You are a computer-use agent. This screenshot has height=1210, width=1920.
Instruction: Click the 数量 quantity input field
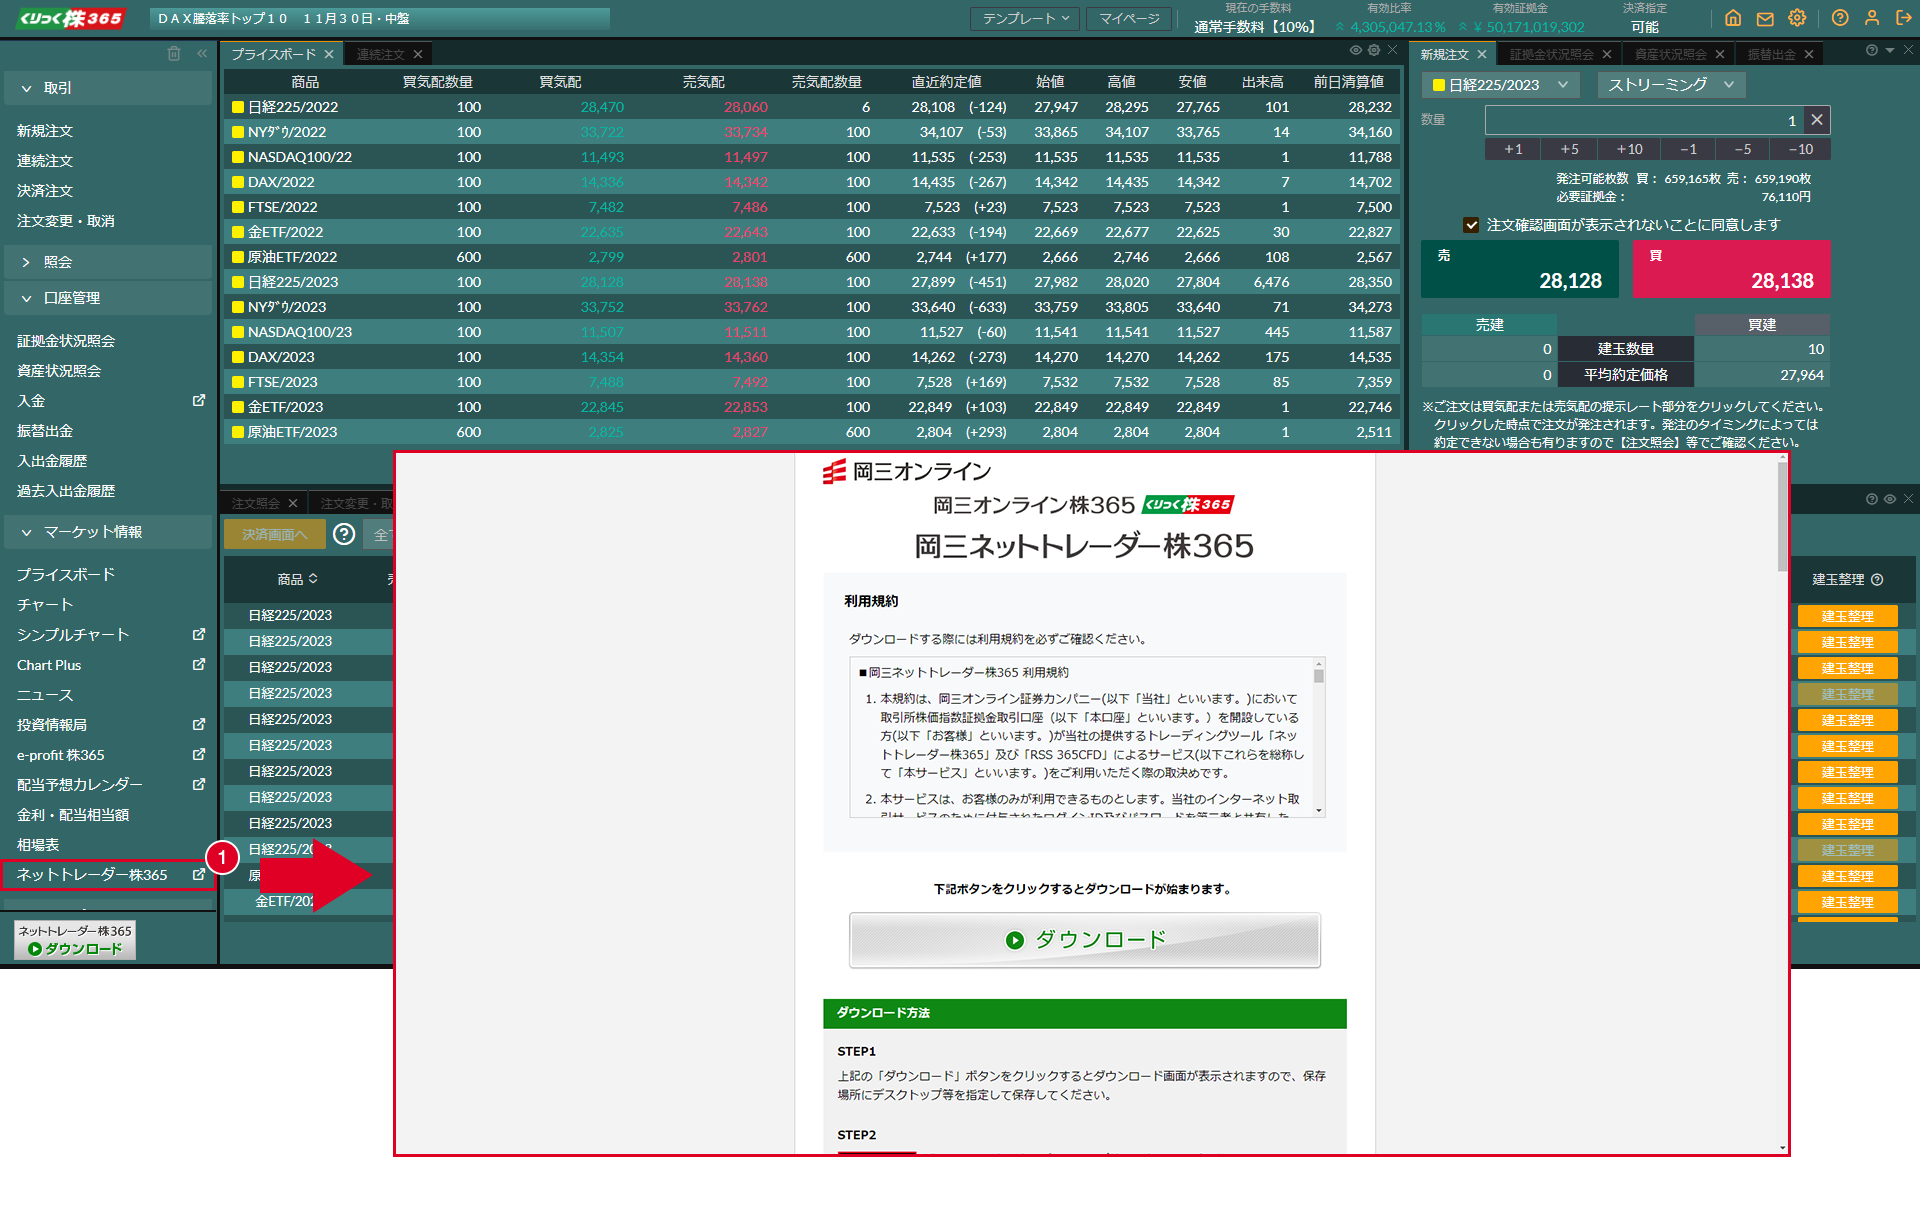pyautogui.click(x=1644, y=120)
